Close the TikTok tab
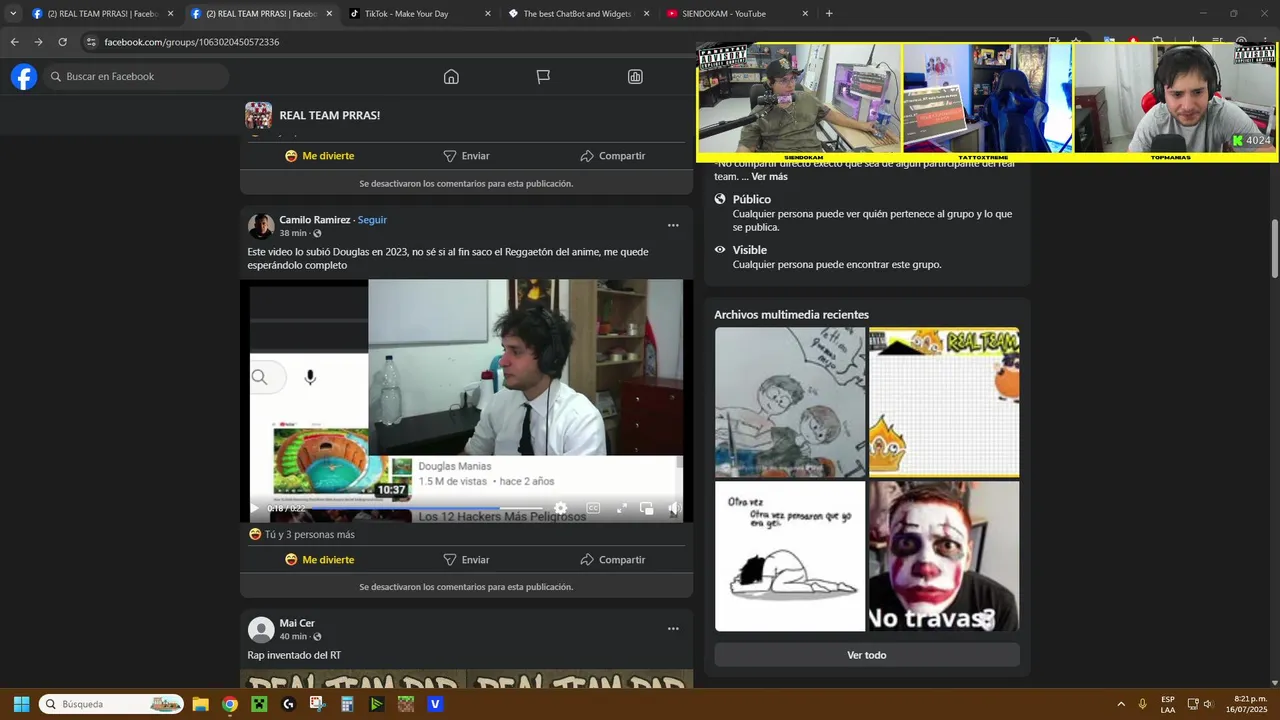This screenshot has width=1280, height=720. [x=488, y=14]
